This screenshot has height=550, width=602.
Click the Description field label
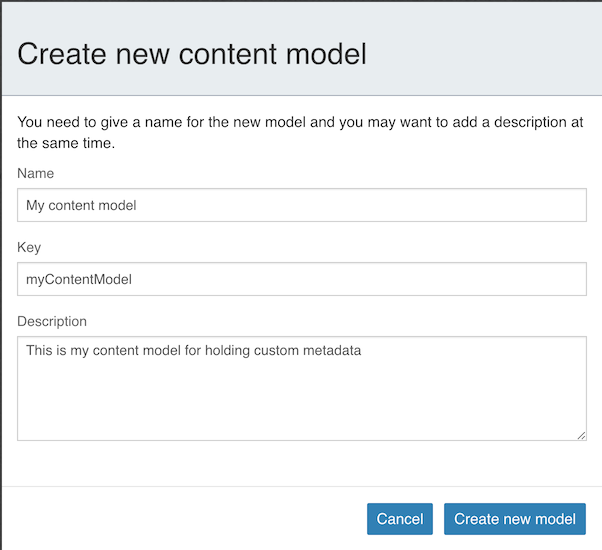[x=52, y=321]
